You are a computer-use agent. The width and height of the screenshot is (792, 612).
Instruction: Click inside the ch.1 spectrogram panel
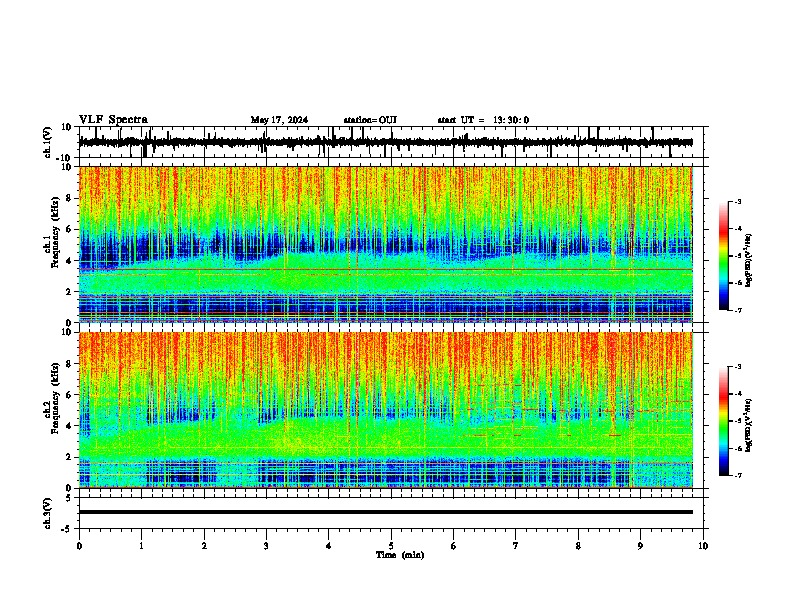(x=385, y=244)
